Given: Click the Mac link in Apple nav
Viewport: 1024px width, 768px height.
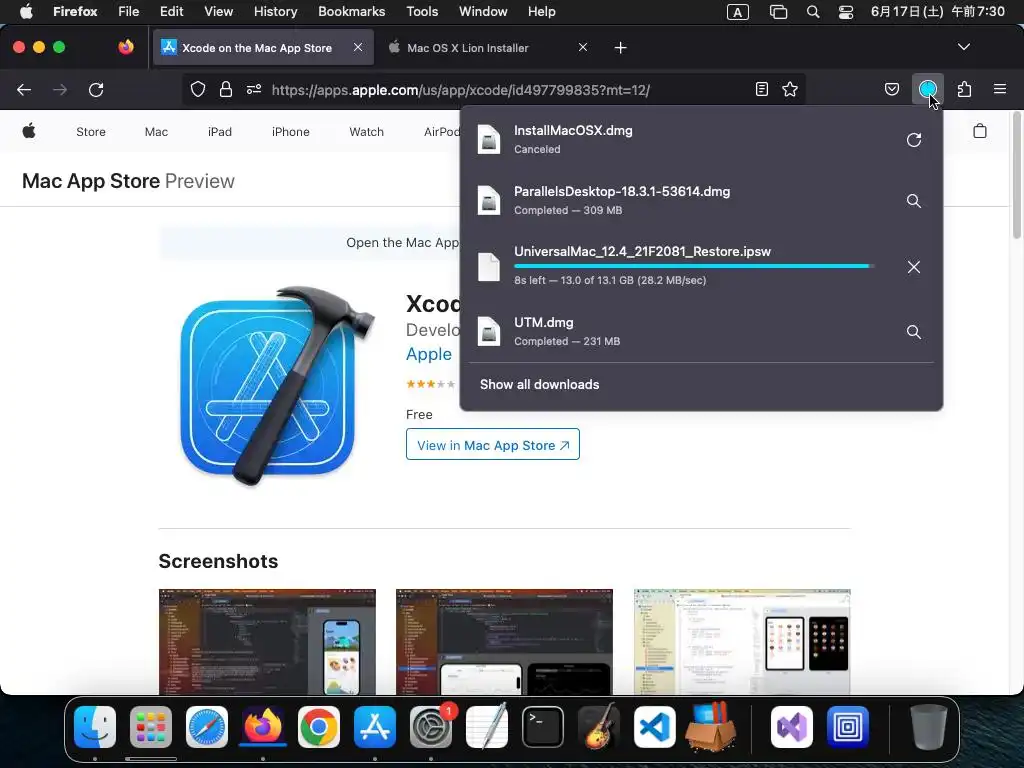Looking at the screenshot, I should point(156,132).
